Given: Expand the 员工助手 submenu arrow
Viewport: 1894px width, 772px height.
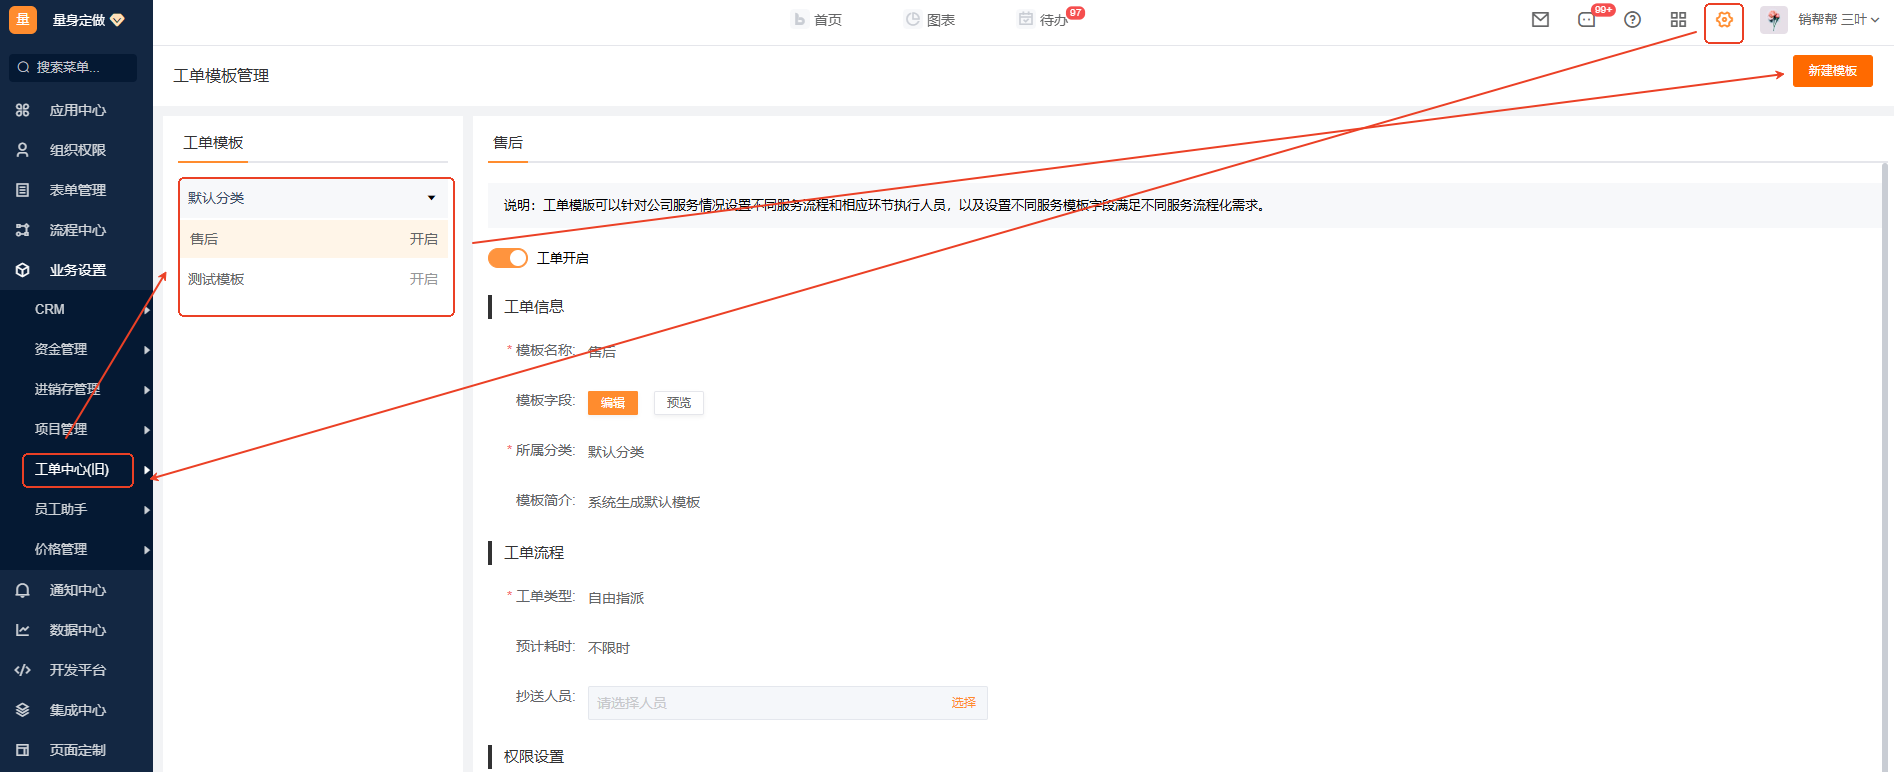Looking at the screenshot, I should click(x=146, y=510).
